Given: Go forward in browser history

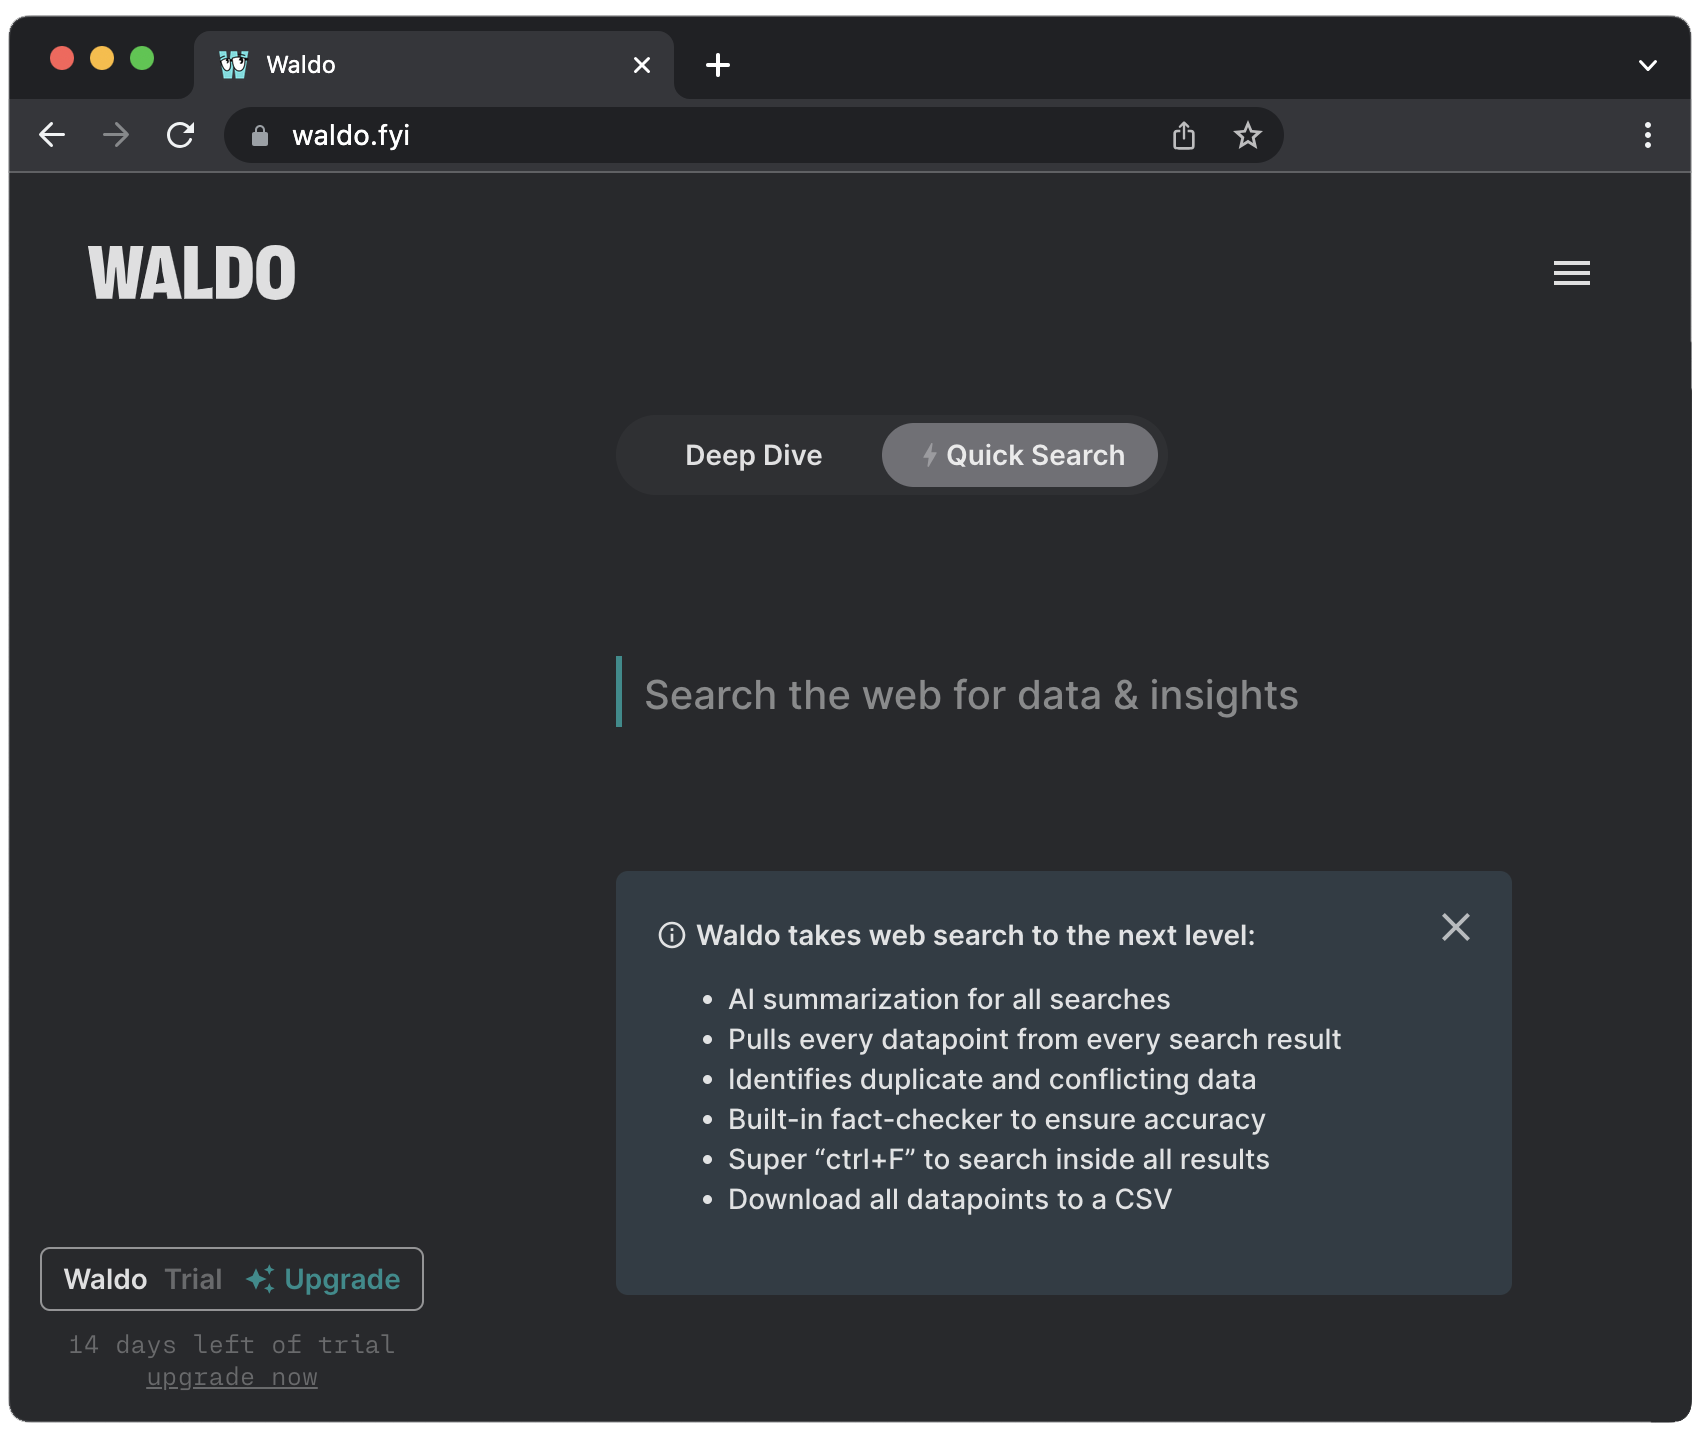Looking at the screenshot, I should pyautogui.click(x=116, y=135).
